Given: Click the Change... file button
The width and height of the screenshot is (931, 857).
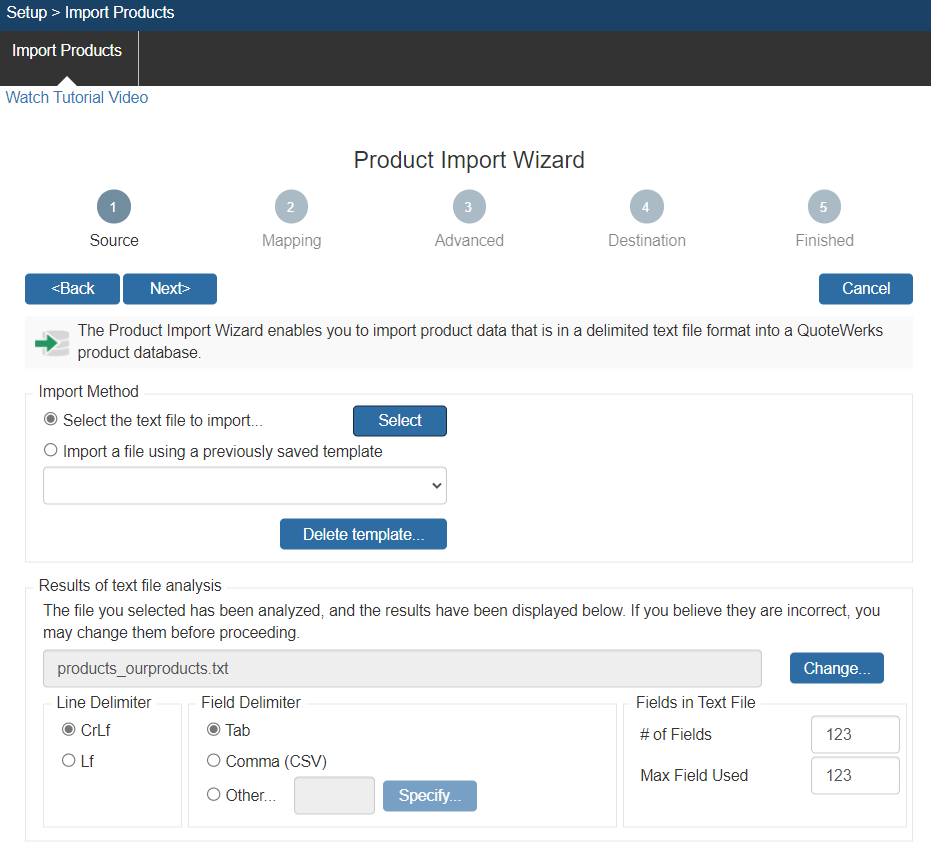Looking at the screenshot, I should pyautogui.click(x=836, y=668).
